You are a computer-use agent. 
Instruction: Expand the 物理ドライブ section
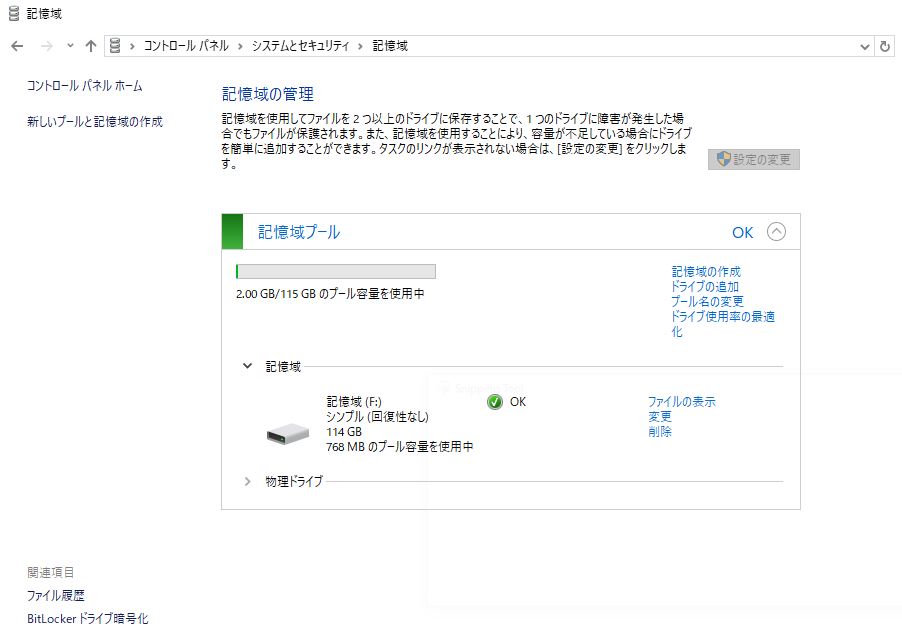248,481
